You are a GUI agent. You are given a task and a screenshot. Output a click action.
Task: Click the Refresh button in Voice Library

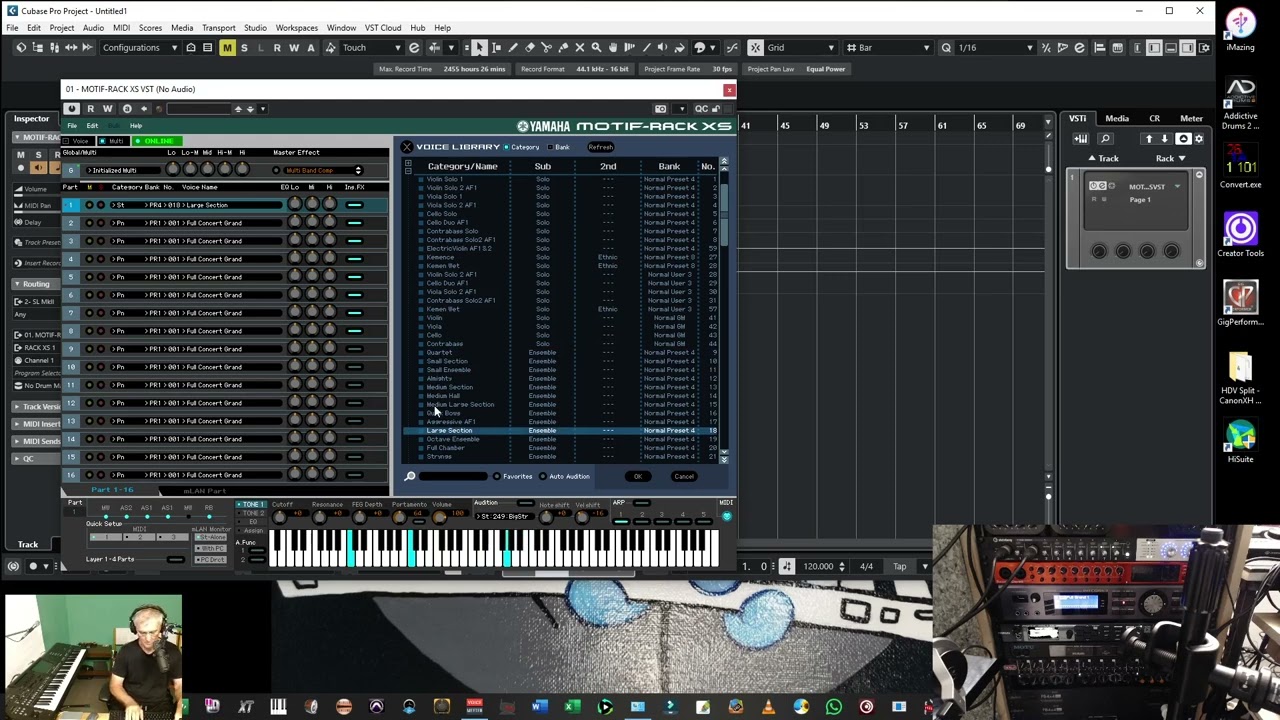point(600,147)
